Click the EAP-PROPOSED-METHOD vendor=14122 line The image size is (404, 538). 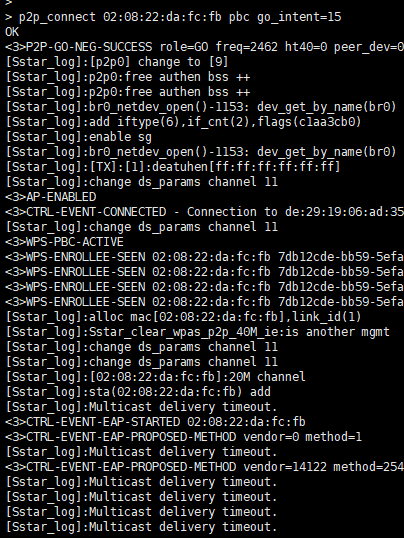point(205,467)
